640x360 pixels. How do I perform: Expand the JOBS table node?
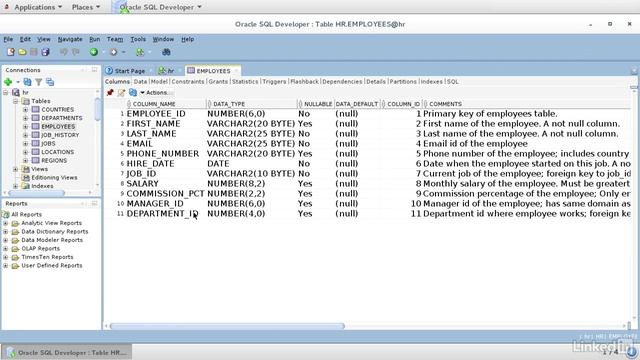tap(25, 143)
